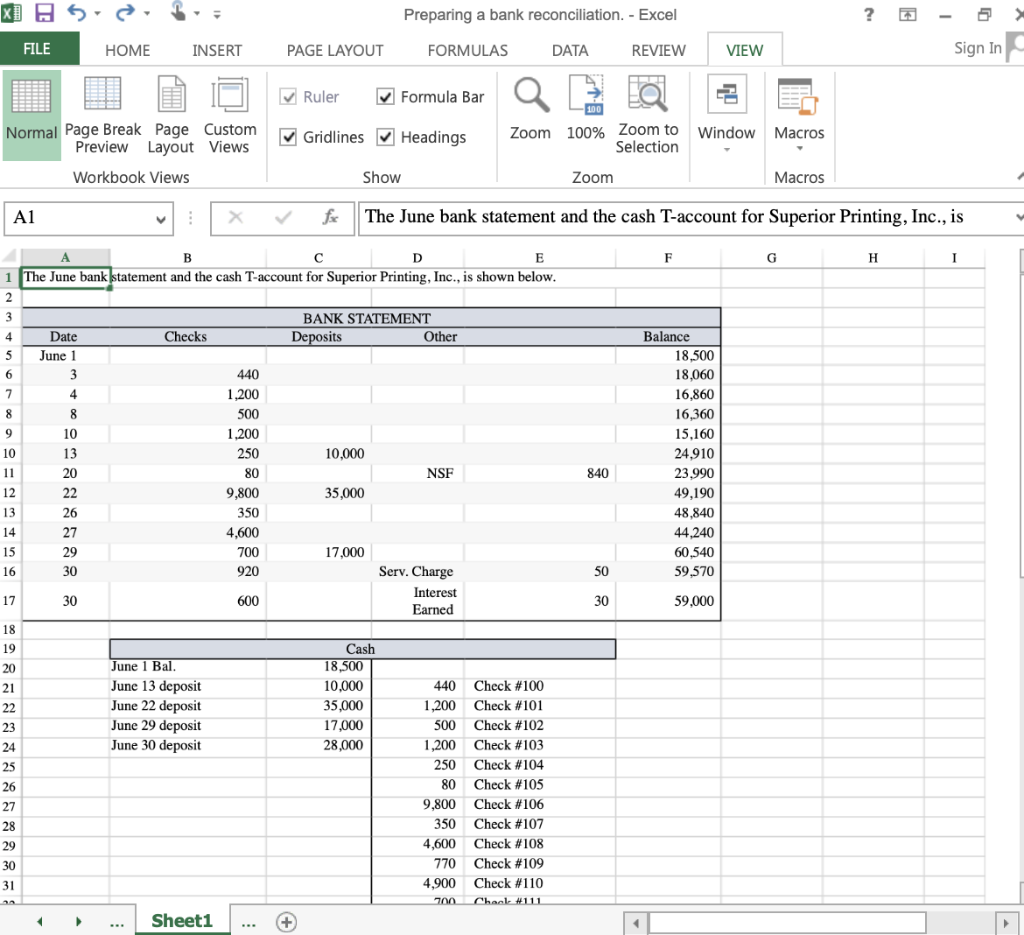Viewport: 1024px width, 935px height.
Task: Activate Zoom to Selection
Action: coord(647,113)
